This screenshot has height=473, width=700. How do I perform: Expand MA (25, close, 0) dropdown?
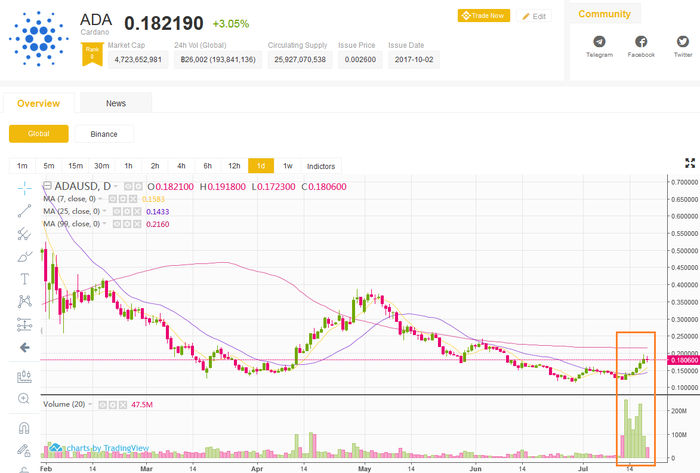104,212
